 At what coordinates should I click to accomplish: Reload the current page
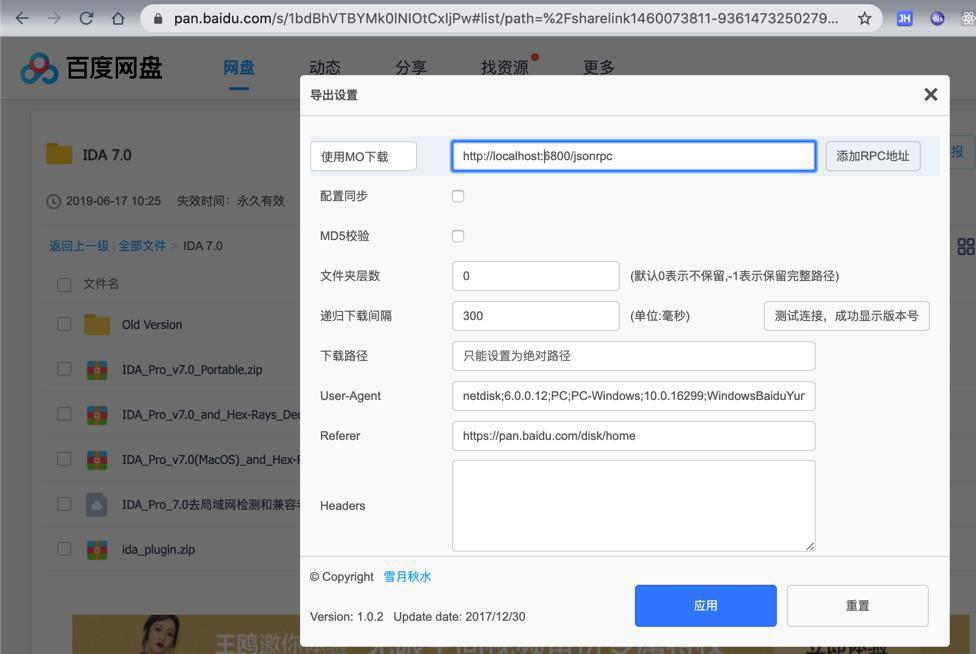(87, 18)
